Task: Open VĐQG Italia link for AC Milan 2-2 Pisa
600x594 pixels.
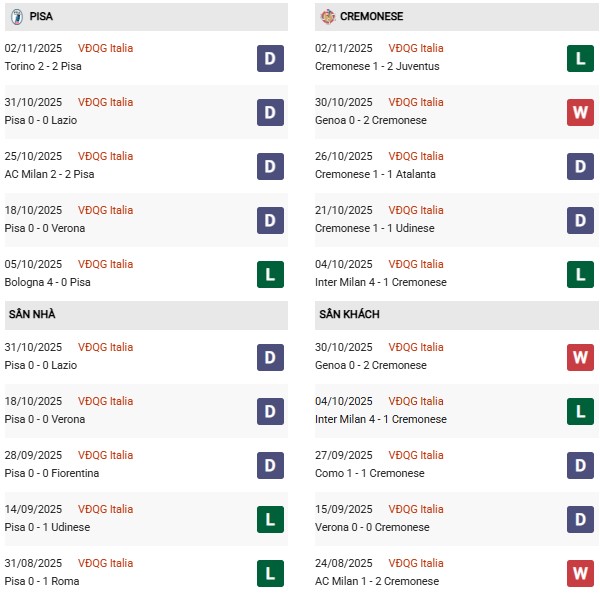Action: (105, 157)
